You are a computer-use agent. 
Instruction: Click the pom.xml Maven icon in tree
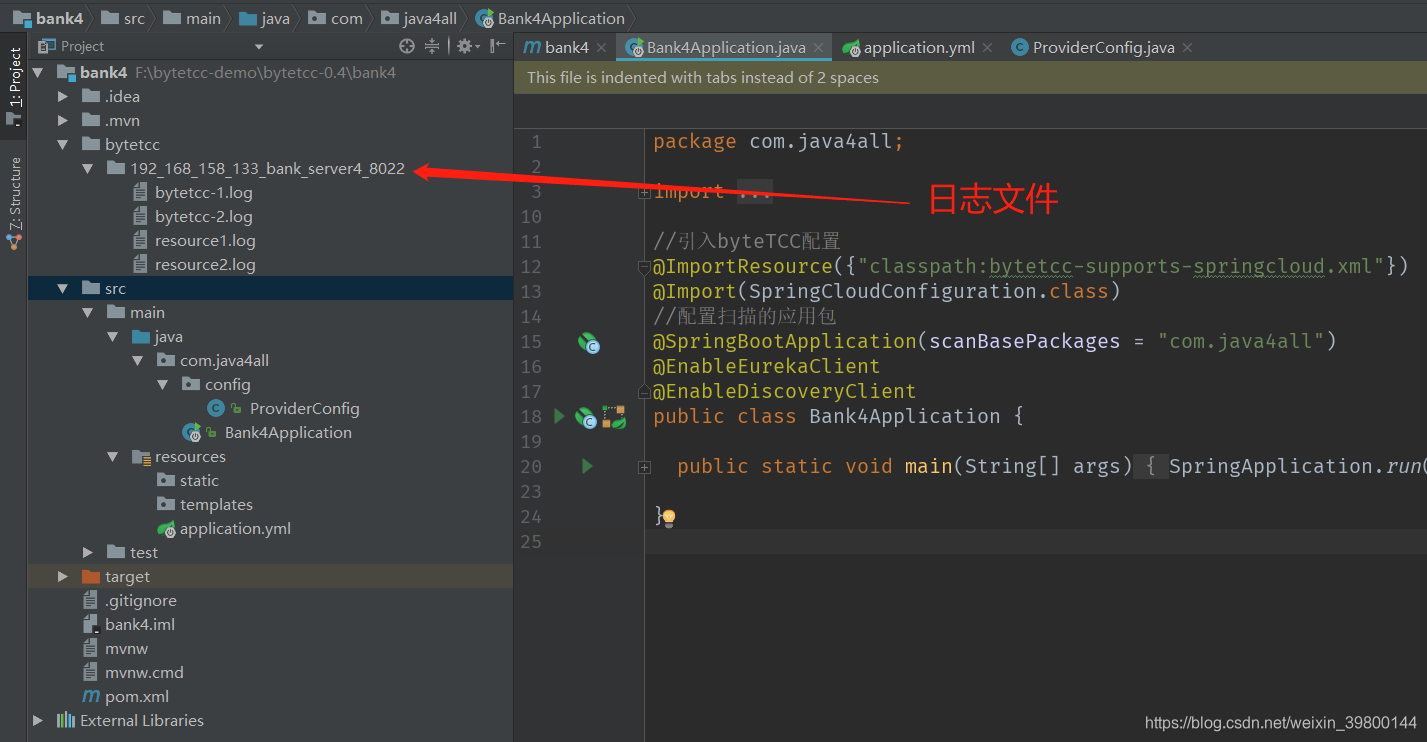(91, 696)
